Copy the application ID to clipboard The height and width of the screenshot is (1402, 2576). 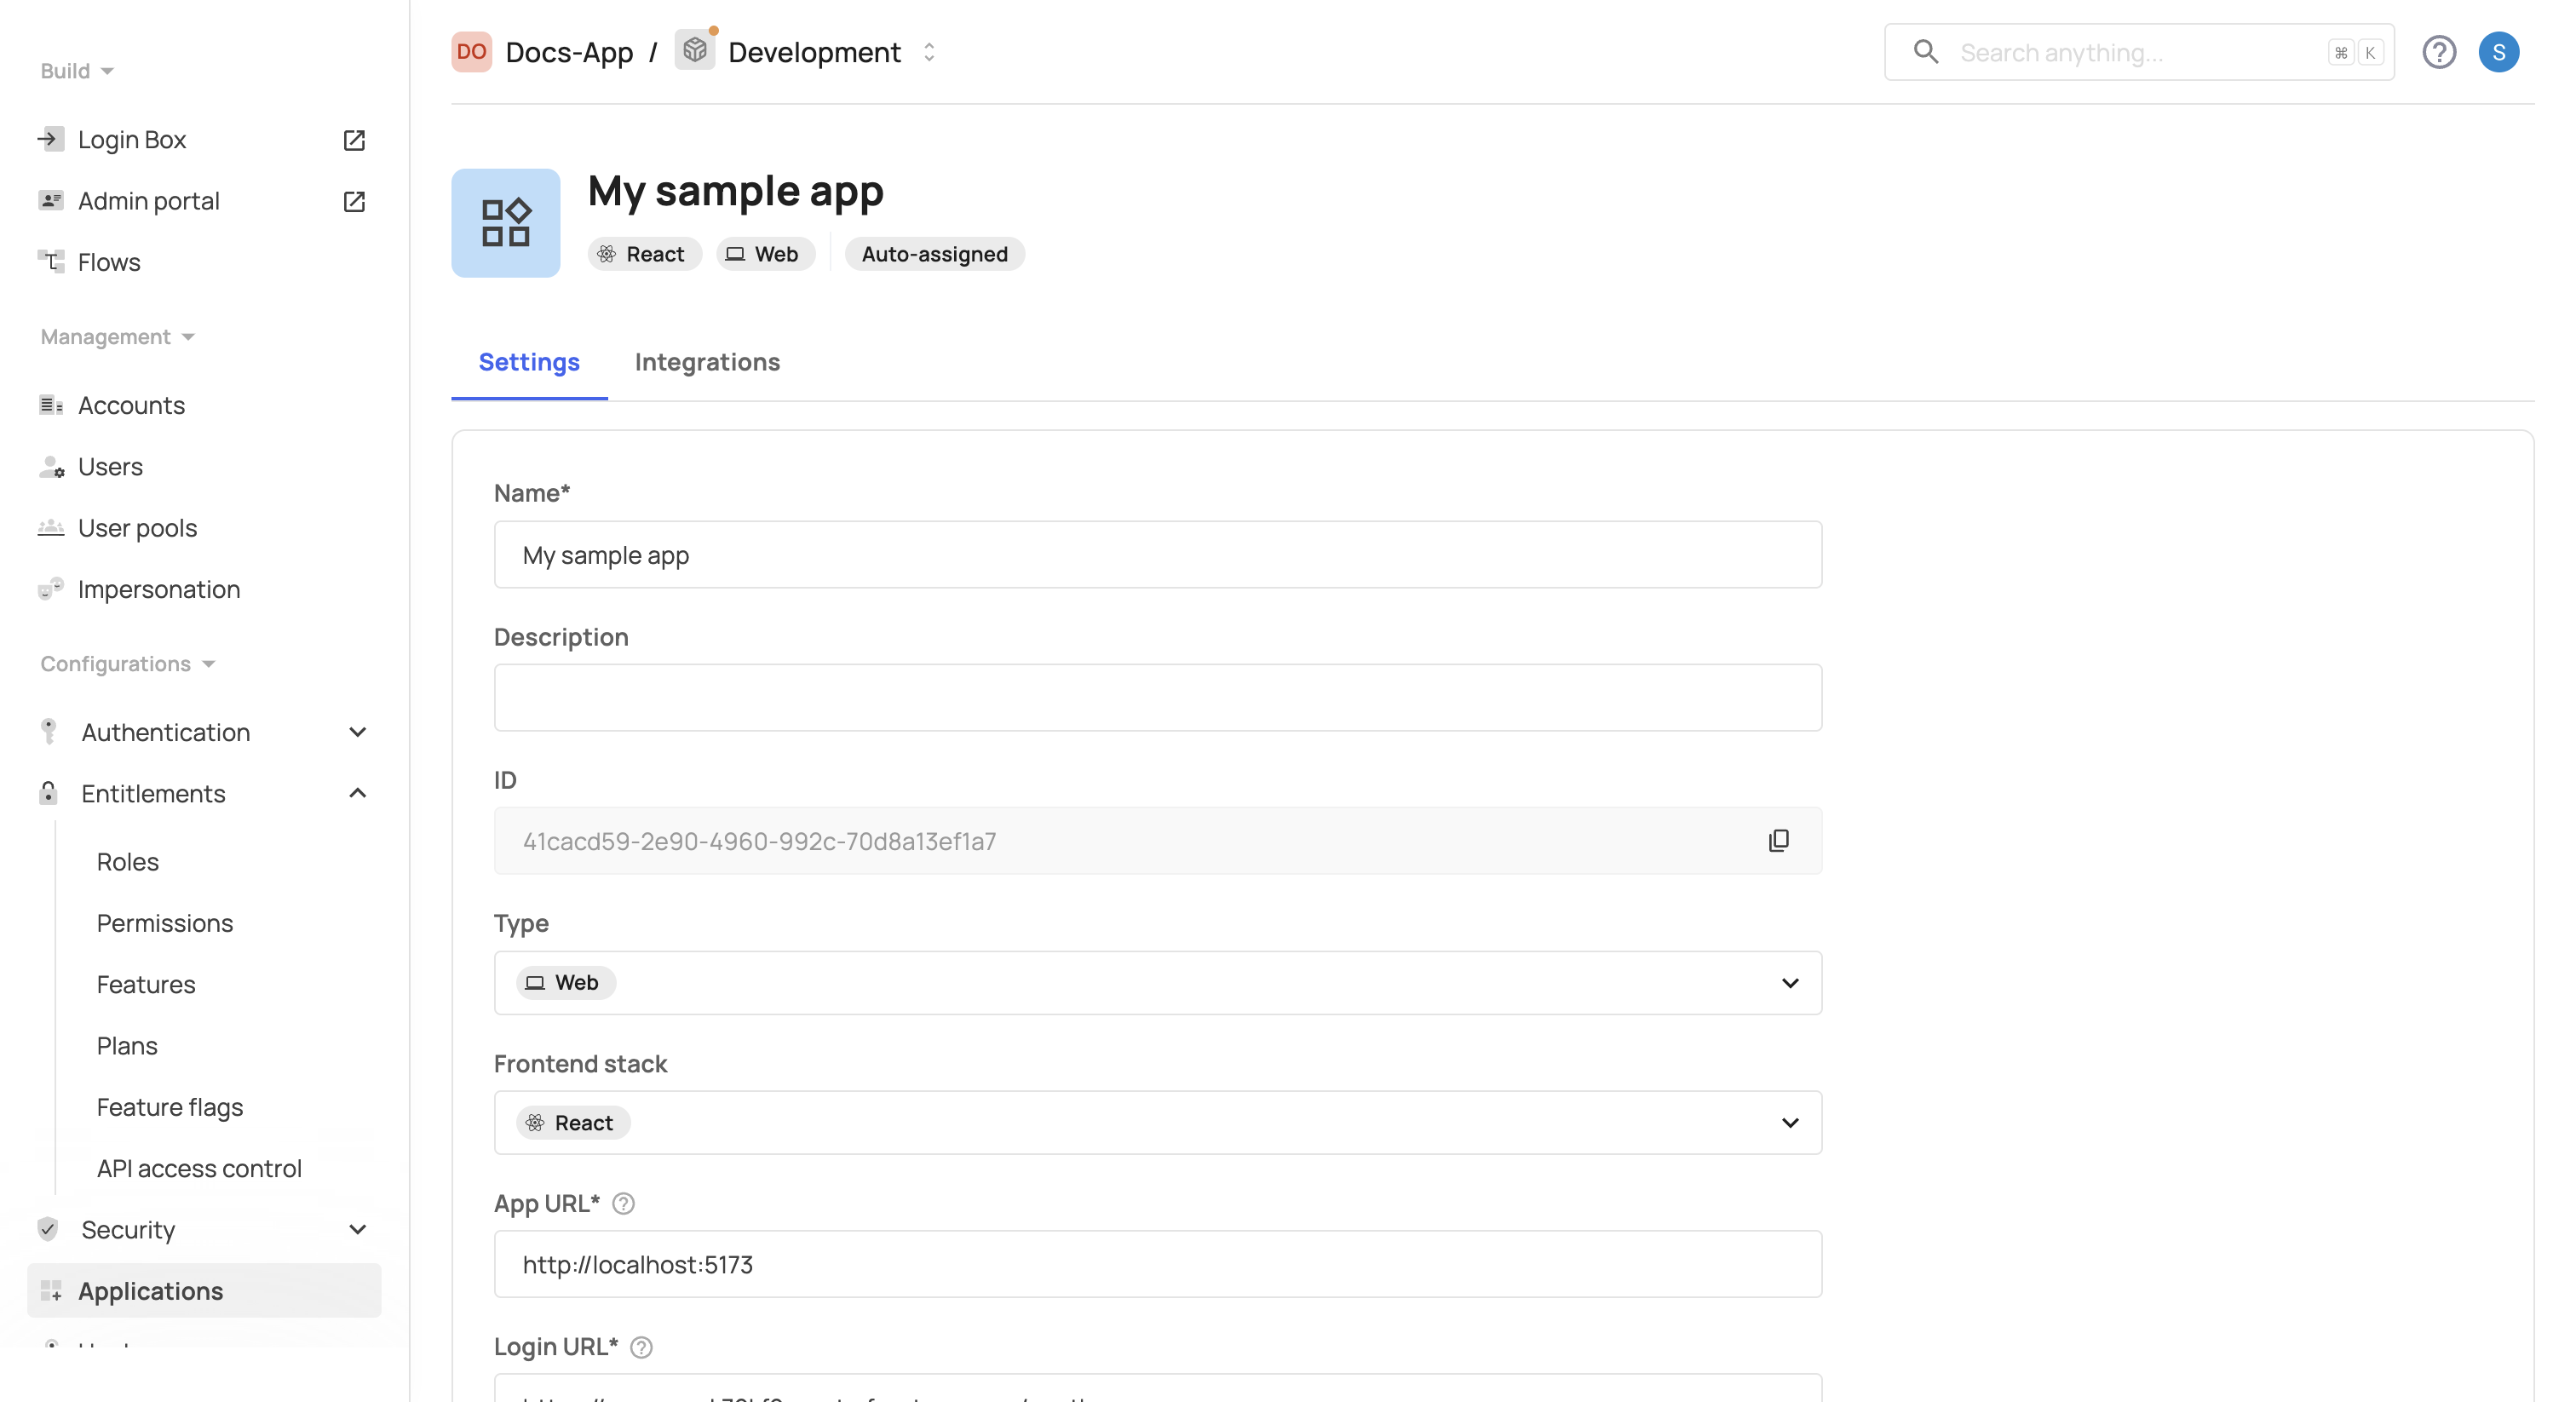point(1778,841)
